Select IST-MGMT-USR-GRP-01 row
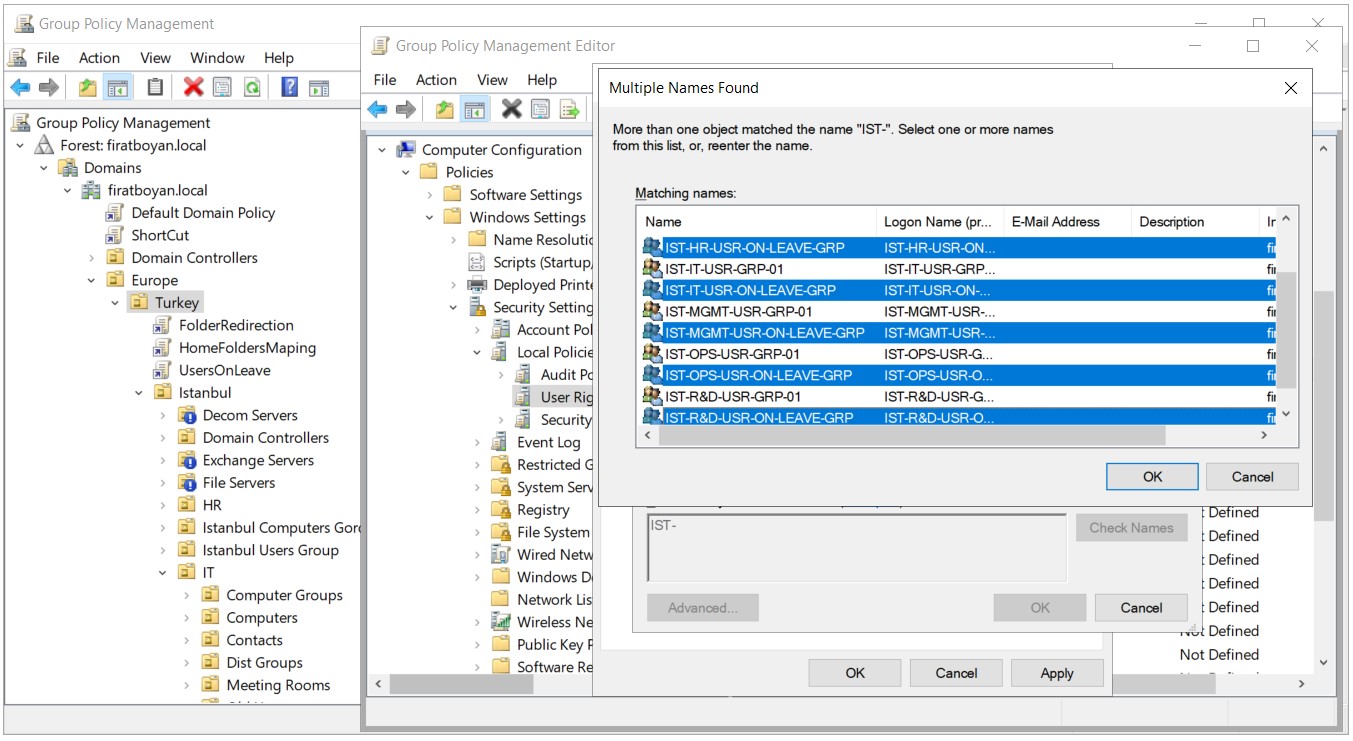The height and width of the screenshot is (741, 1353). click(x=960, y=311)
